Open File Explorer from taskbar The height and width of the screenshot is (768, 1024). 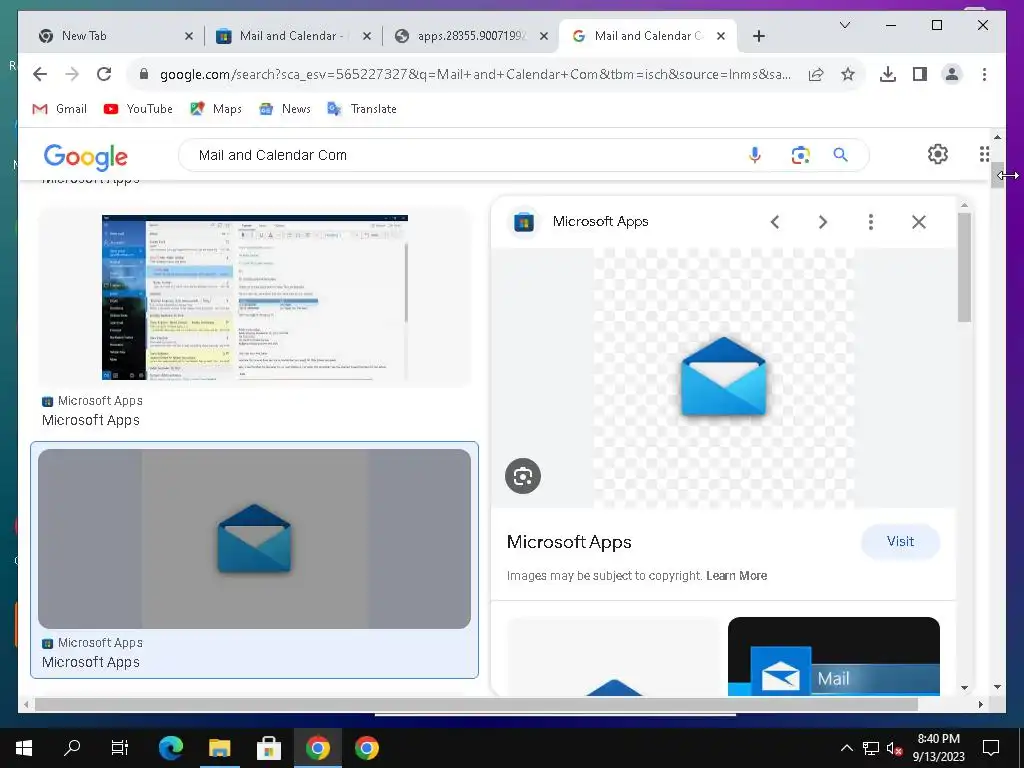[219, 748]
